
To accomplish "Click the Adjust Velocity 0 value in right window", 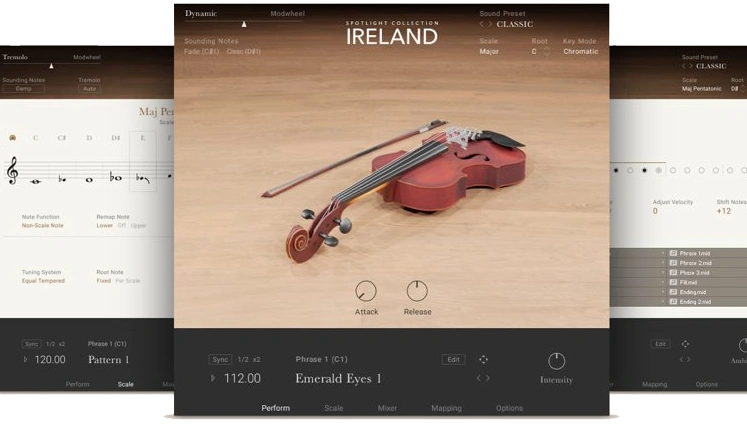I will tap(655, 211).
